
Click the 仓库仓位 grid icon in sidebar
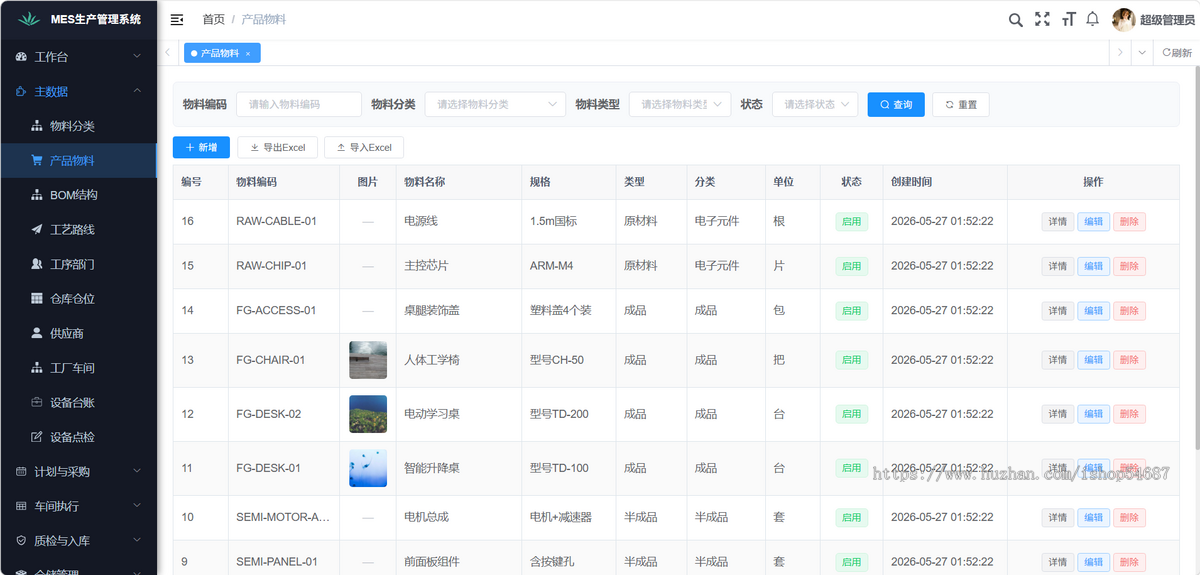[x=37, y=298]
